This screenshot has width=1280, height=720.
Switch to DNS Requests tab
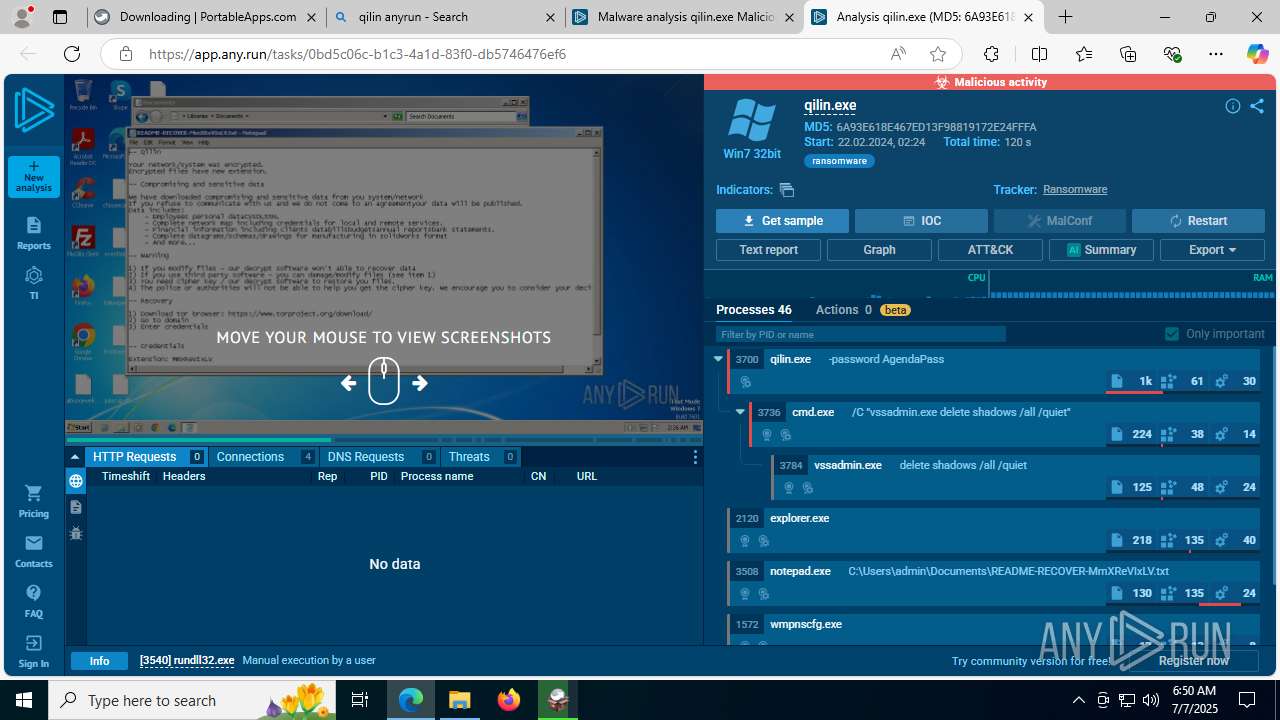click(x=378, y=457)
